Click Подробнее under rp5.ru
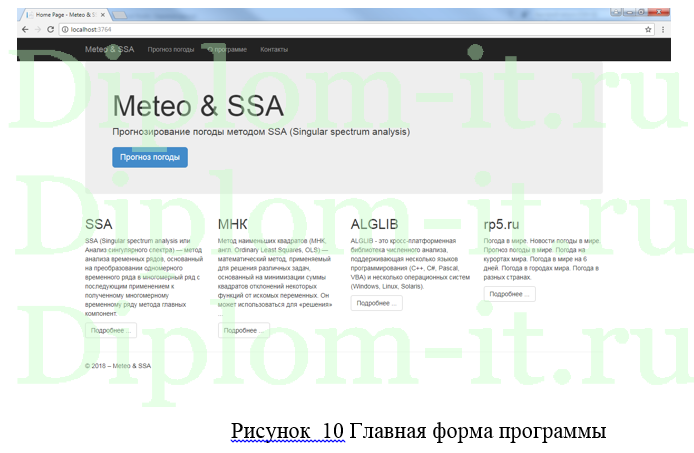This screenshot has height=453, width=694. (x=509, y=294)
